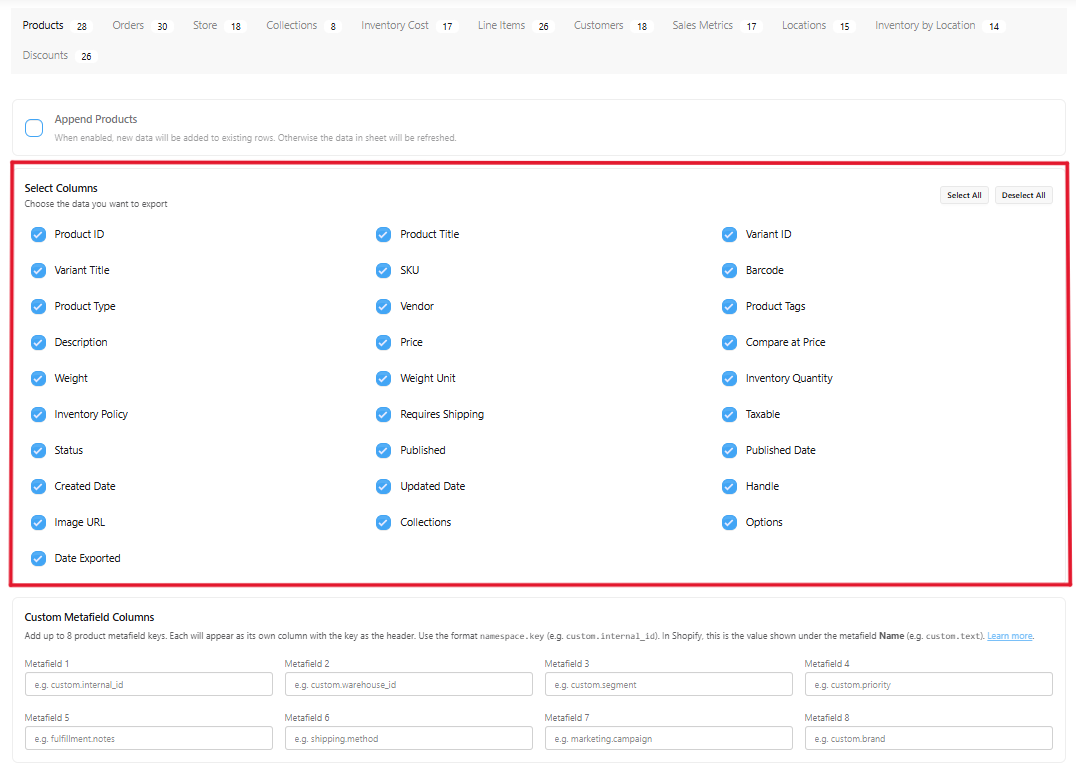Toggle the Weight checkbox

point(38,378)
